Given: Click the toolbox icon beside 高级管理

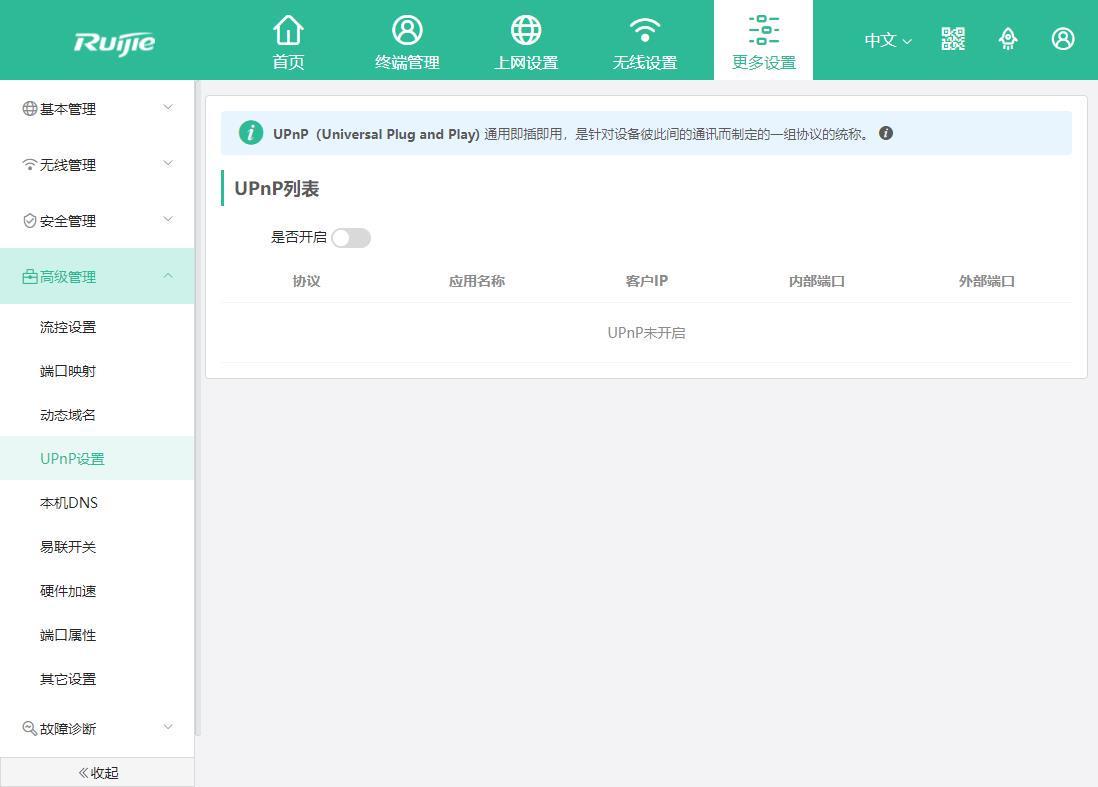Looking at the screenshot, I should point(29,277).
